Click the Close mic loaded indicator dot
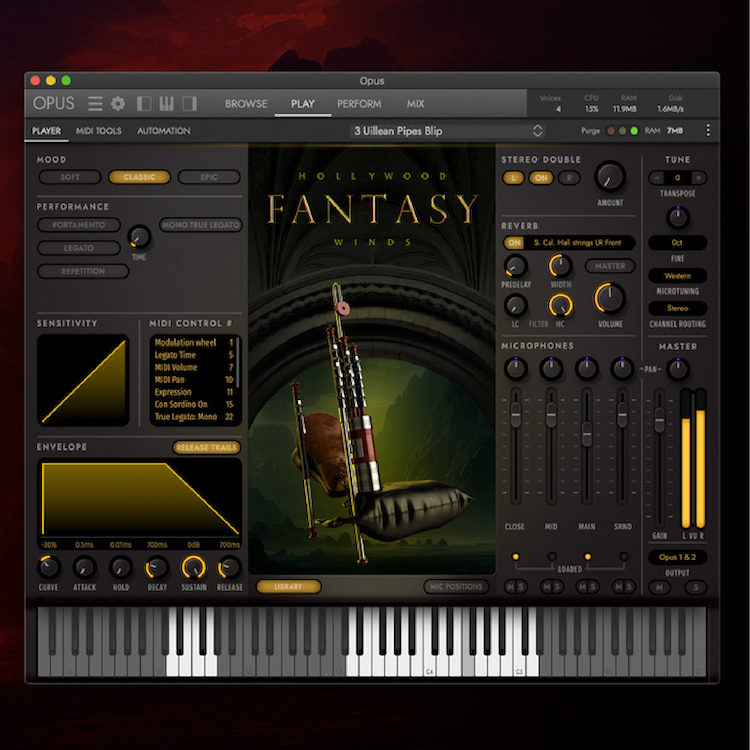 tap(516, 556)
